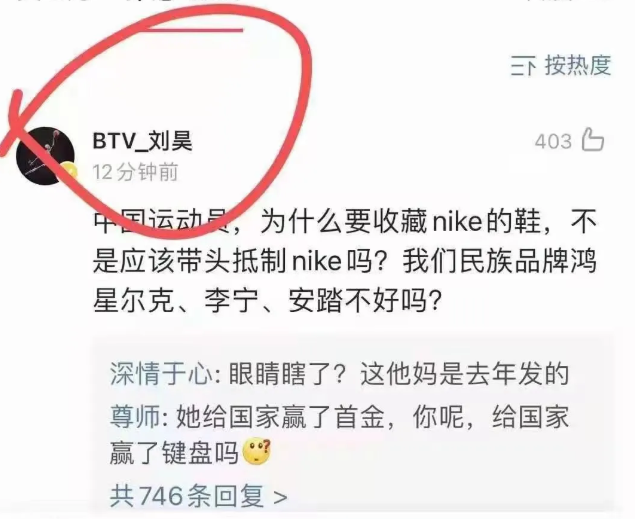Image resolution: width=635 pixels, height=519 pixels.
Task: Tap the reply text 眼睛瞎了?这他妈是去年发的
Action: tap(399, 374)
